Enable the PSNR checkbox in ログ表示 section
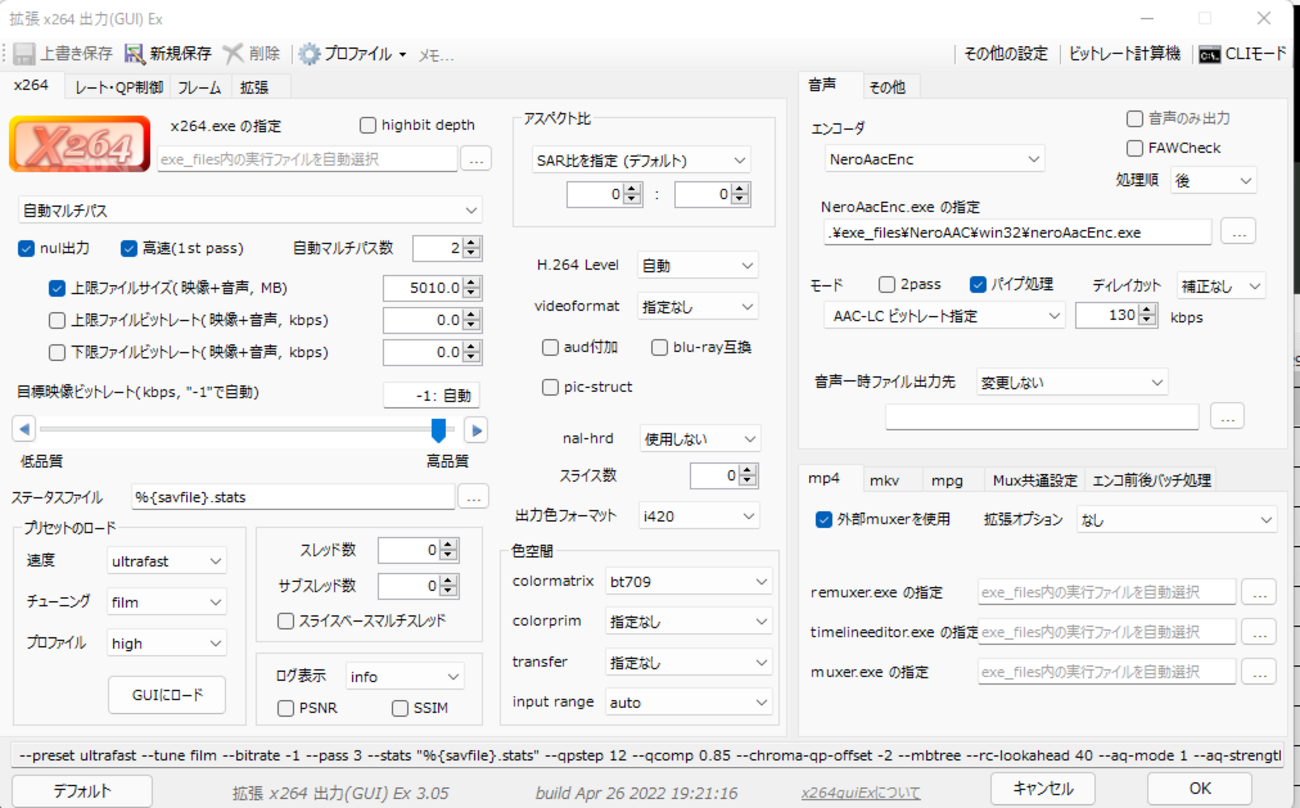 pos(286,708)
